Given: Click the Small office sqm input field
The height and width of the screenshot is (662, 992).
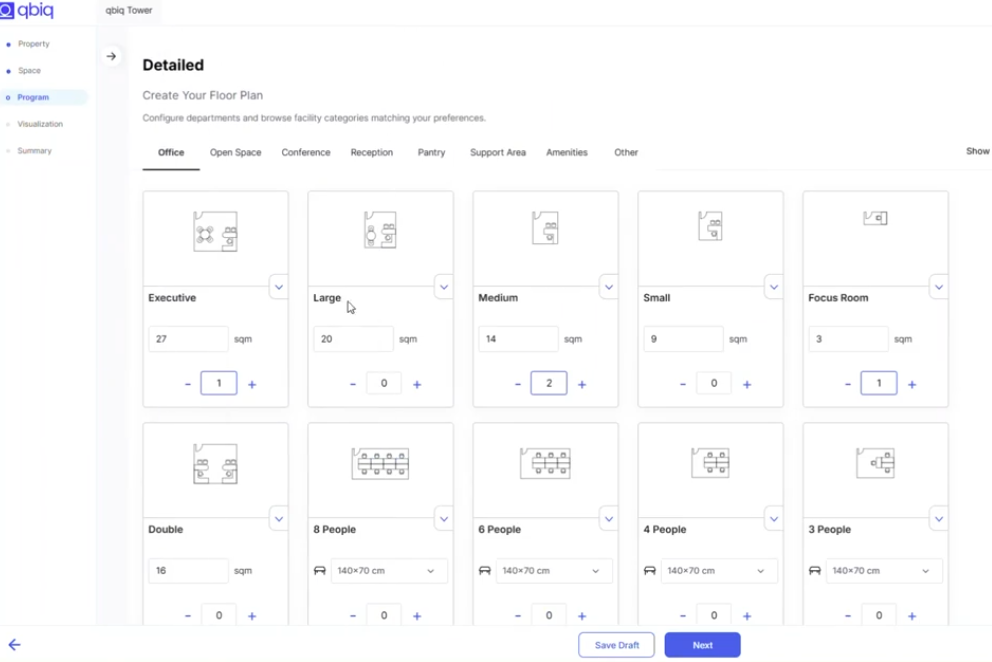Looking at the screenshot, I should tap(683, 339).
